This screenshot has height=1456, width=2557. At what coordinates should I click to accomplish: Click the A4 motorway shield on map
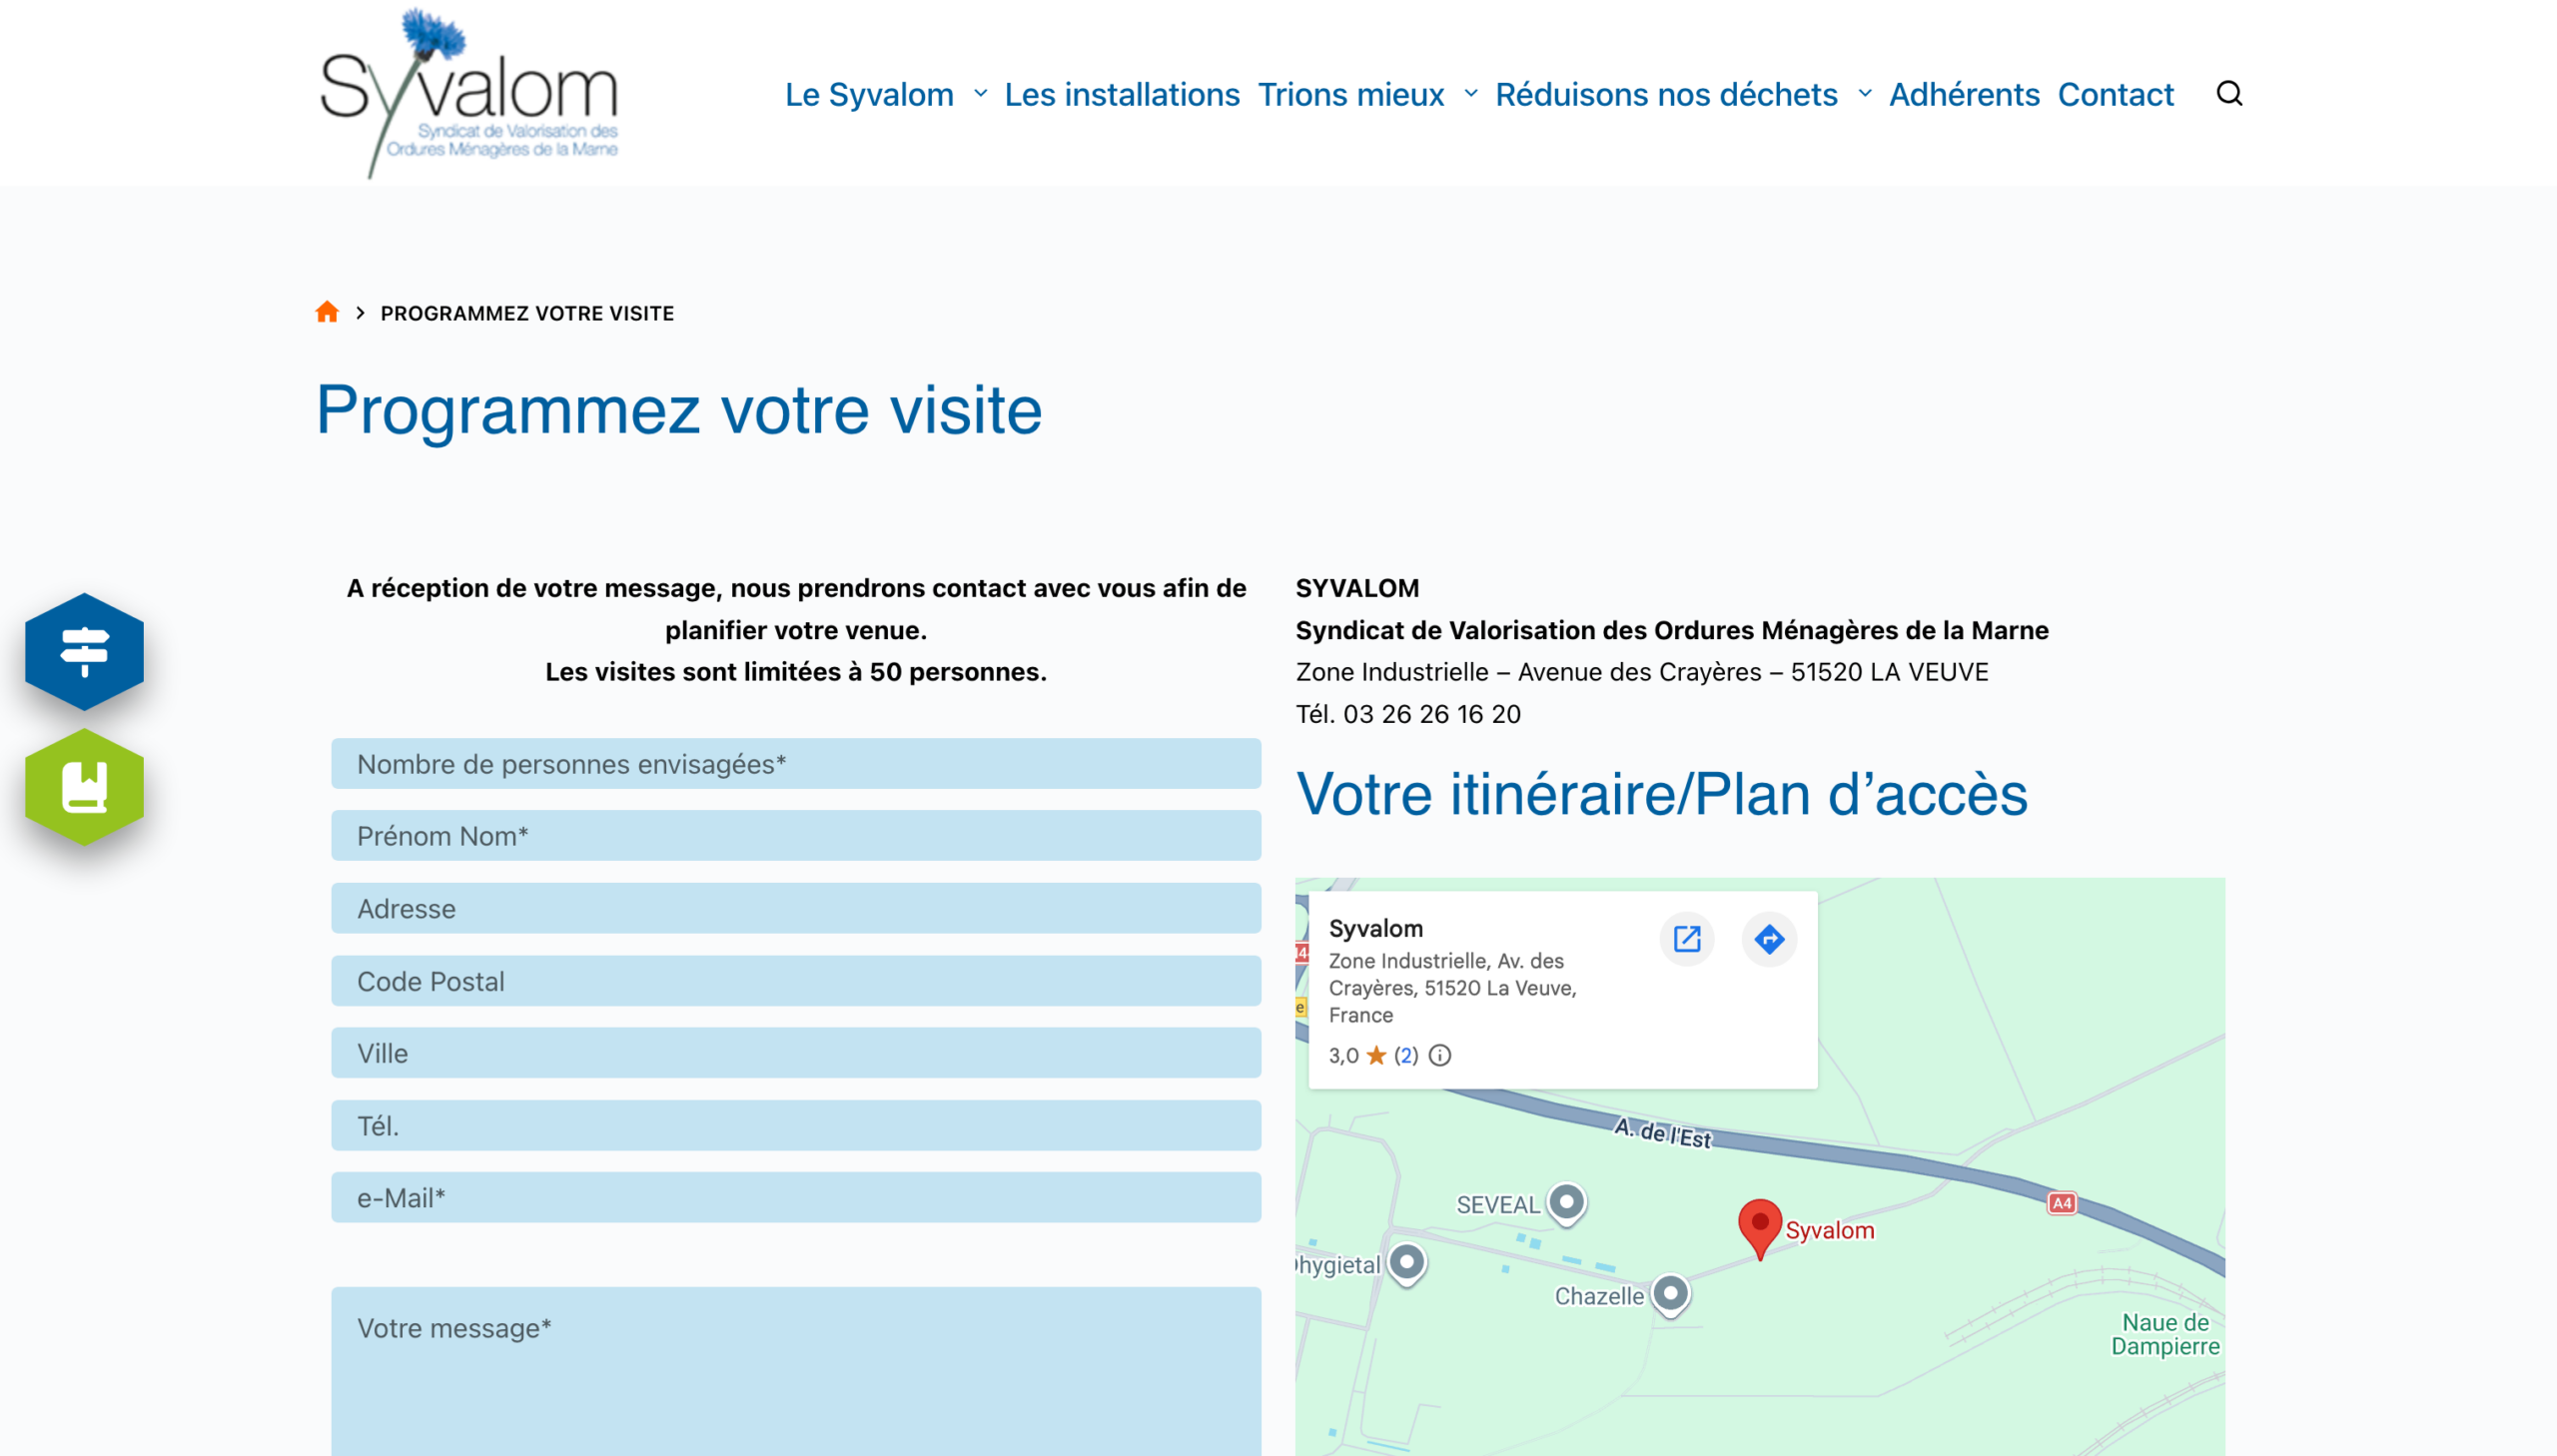[x=2062, y=1203]
